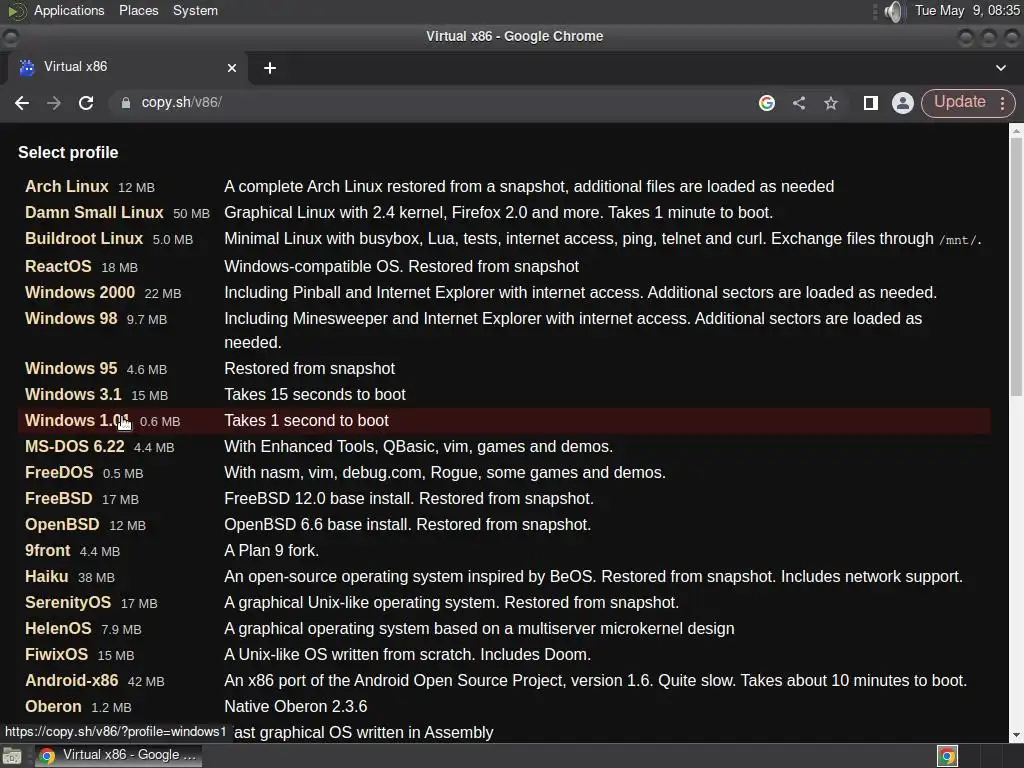Click 'Native Oberon 2.3.6' description
The width and height of the screenshot is (1024, 768).
click(x=296, y=707)
